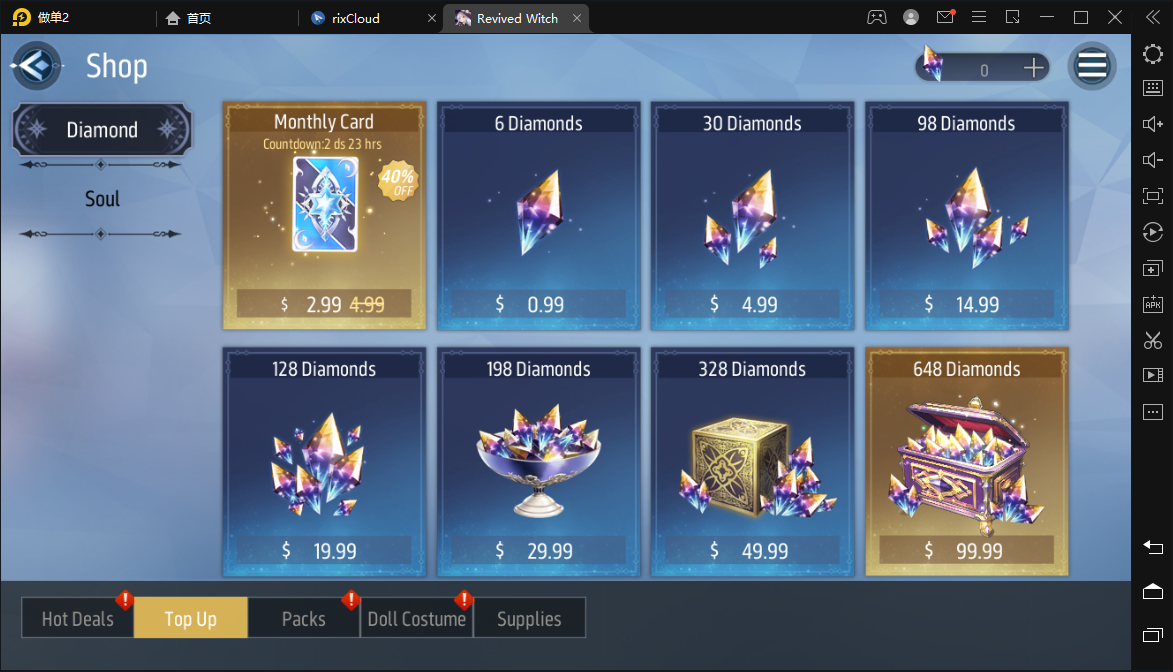Switch to the rixCloud emulator tab
The image size is (1173, 672).
point(355,18)
